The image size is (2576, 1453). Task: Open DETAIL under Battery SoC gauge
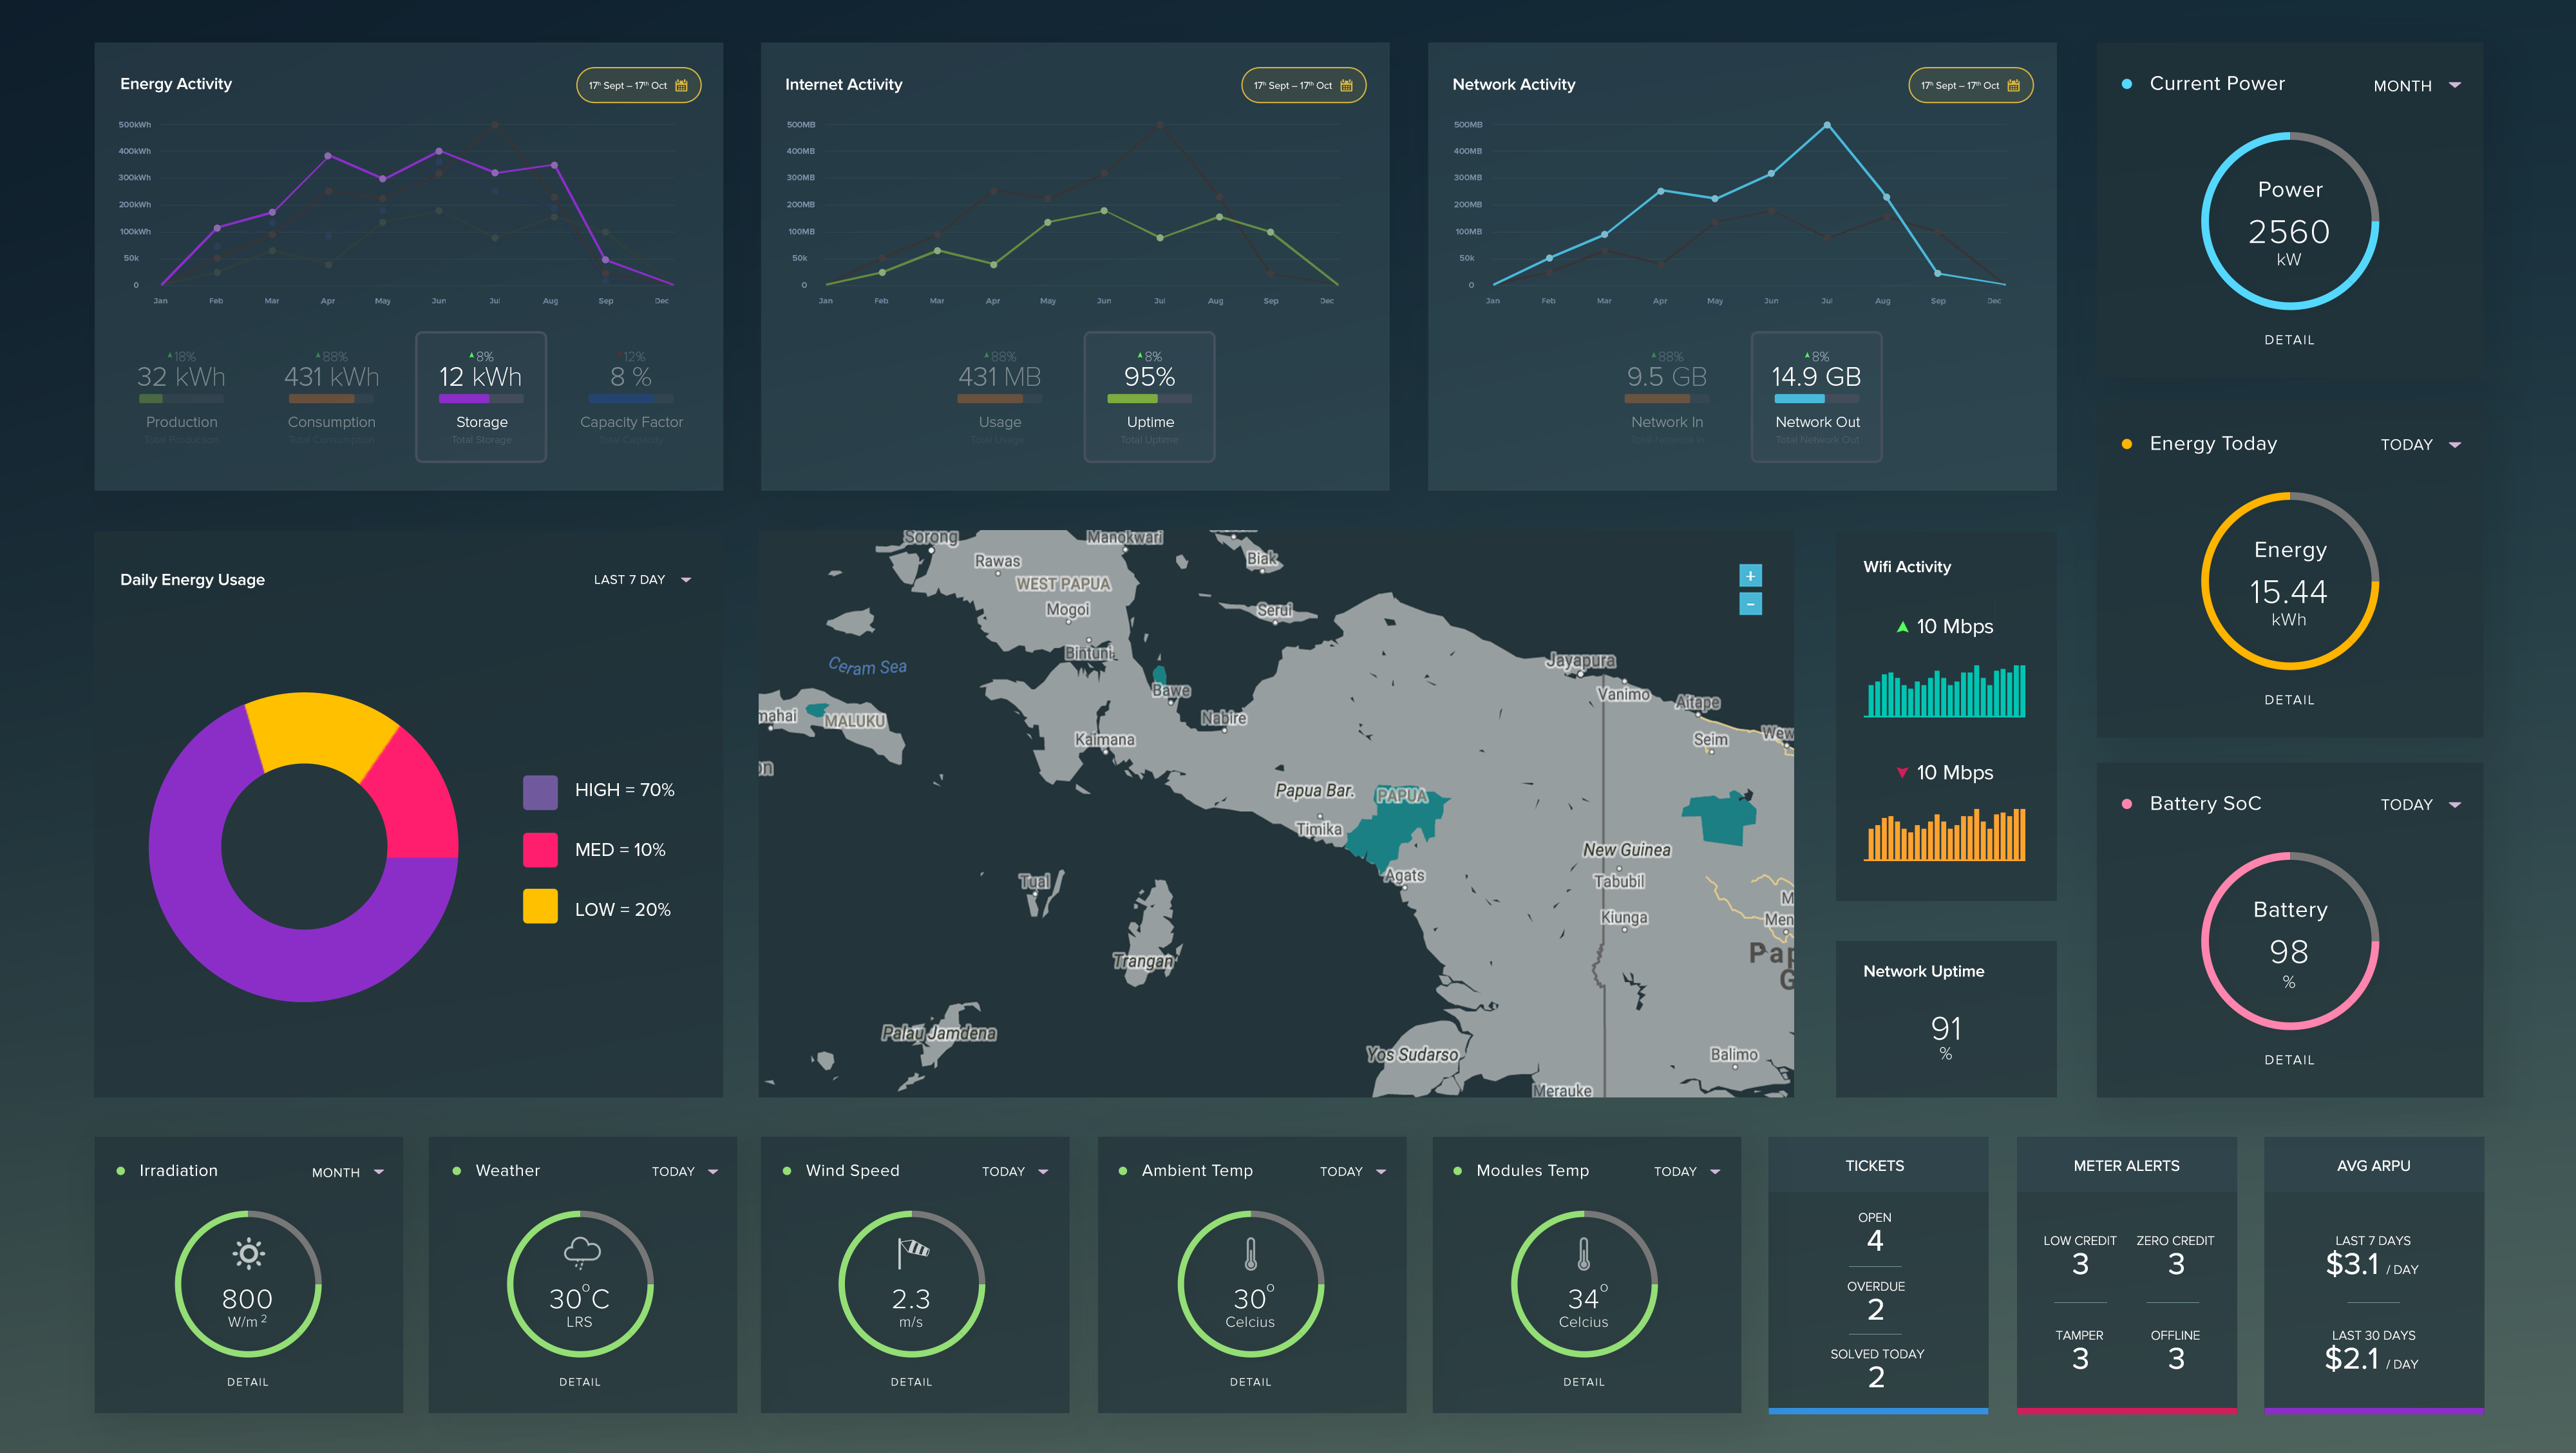(2289, 1060)
